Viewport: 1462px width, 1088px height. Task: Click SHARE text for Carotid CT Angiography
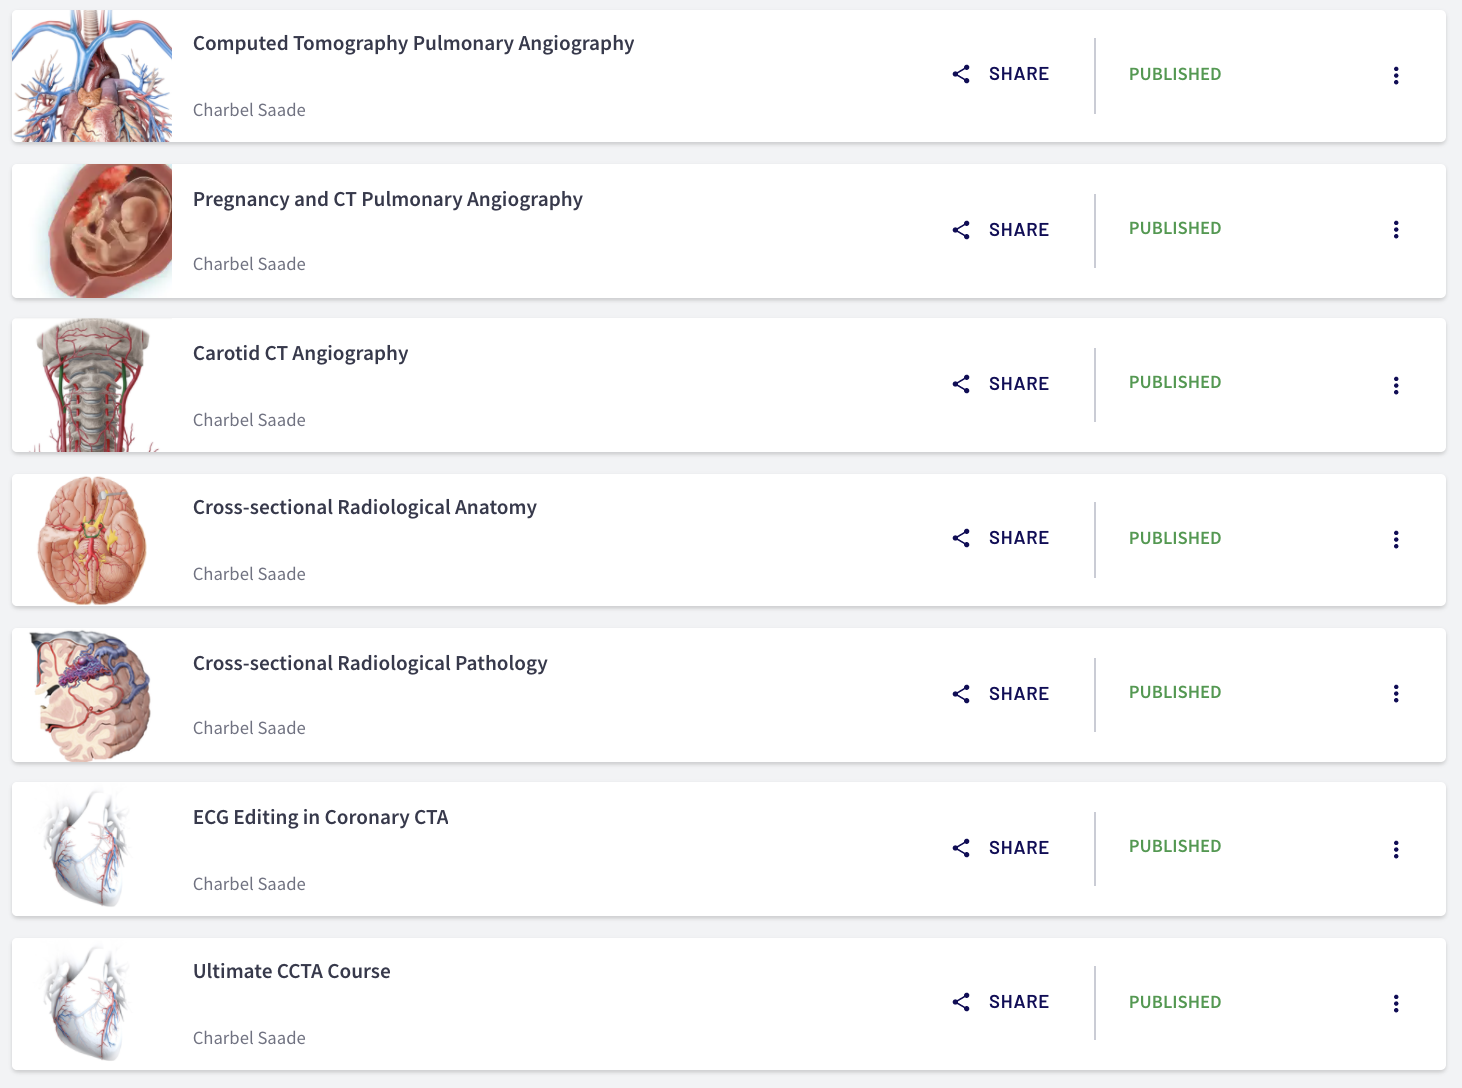coord(1019,384)
